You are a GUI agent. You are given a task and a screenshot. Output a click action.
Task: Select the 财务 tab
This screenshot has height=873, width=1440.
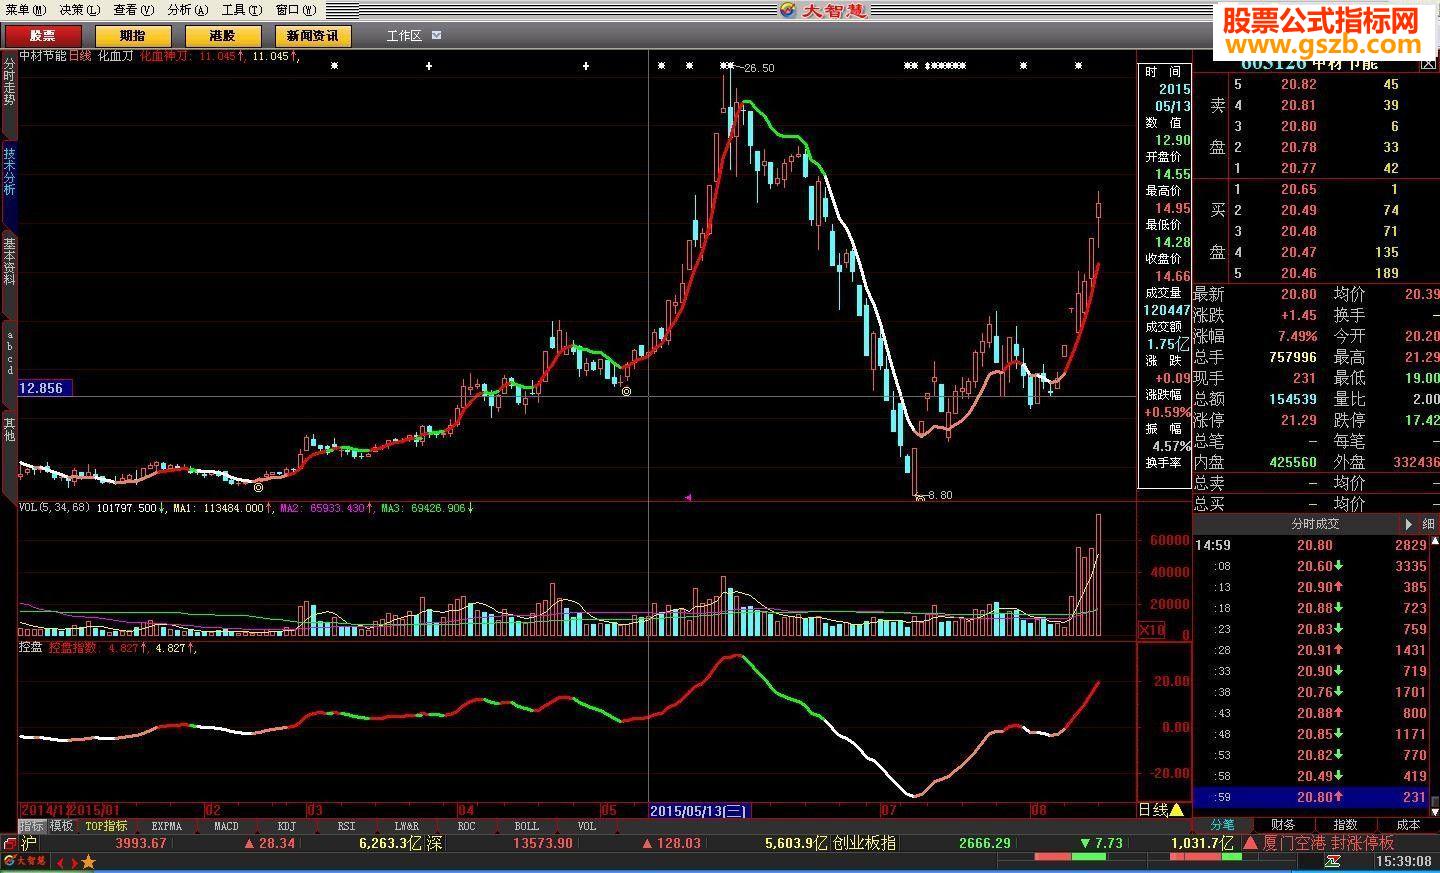[1283, 824]
